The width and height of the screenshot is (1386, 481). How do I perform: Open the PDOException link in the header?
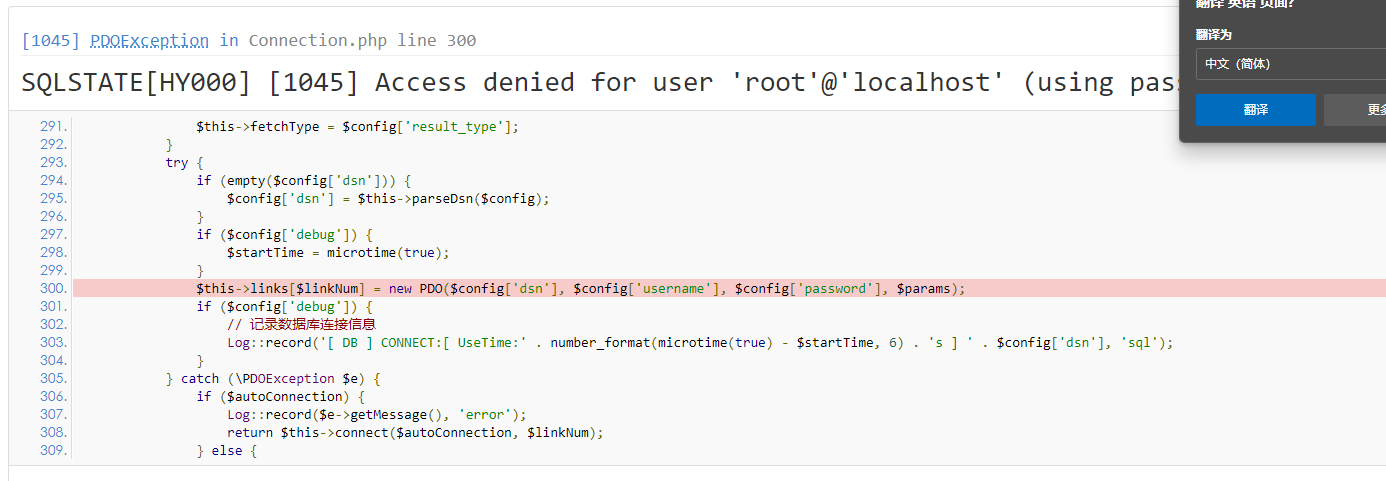pyautogui.click(x=149, y=41)
